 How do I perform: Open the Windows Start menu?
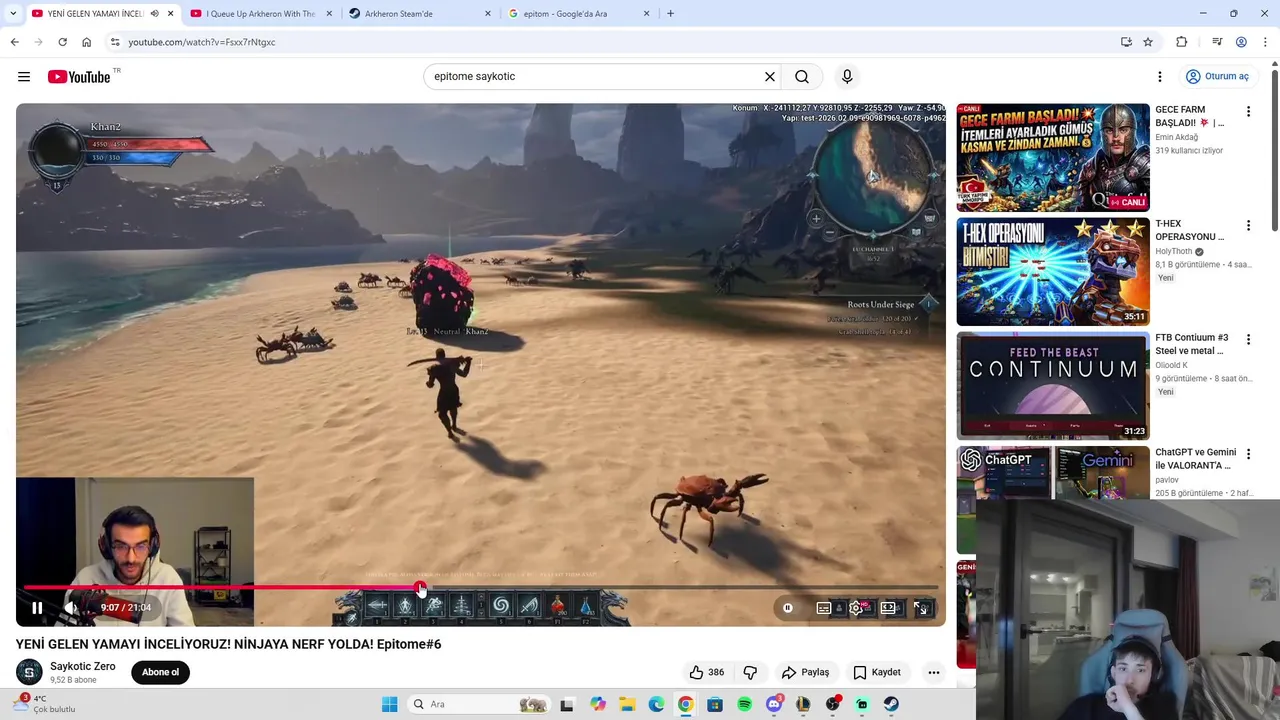[389, 705]
